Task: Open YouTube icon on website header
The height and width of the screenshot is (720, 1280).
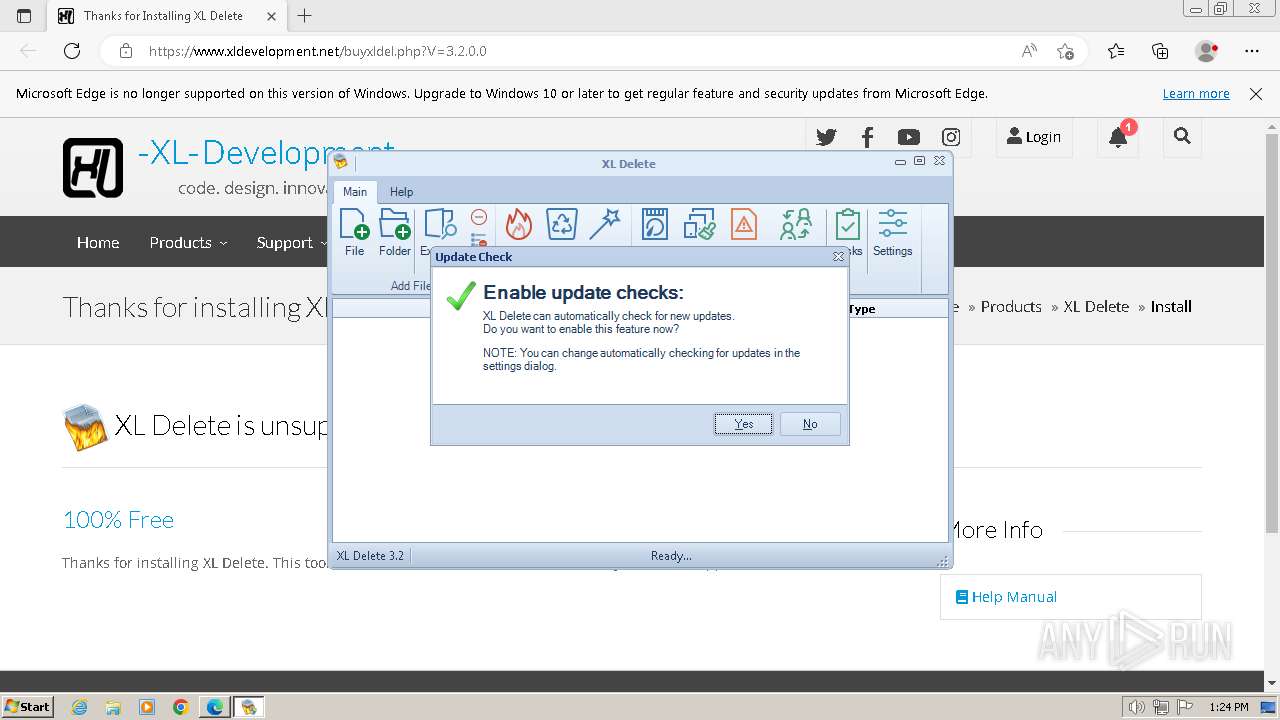Action: point(909,137)
